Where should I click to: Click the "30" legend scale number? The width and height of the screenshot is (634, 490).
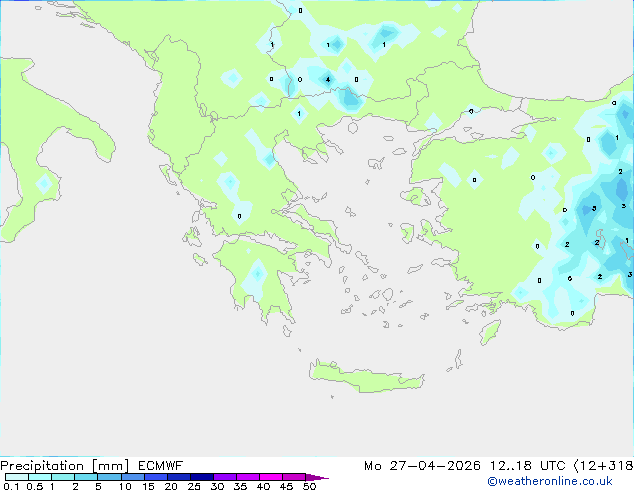coord(217,486)
